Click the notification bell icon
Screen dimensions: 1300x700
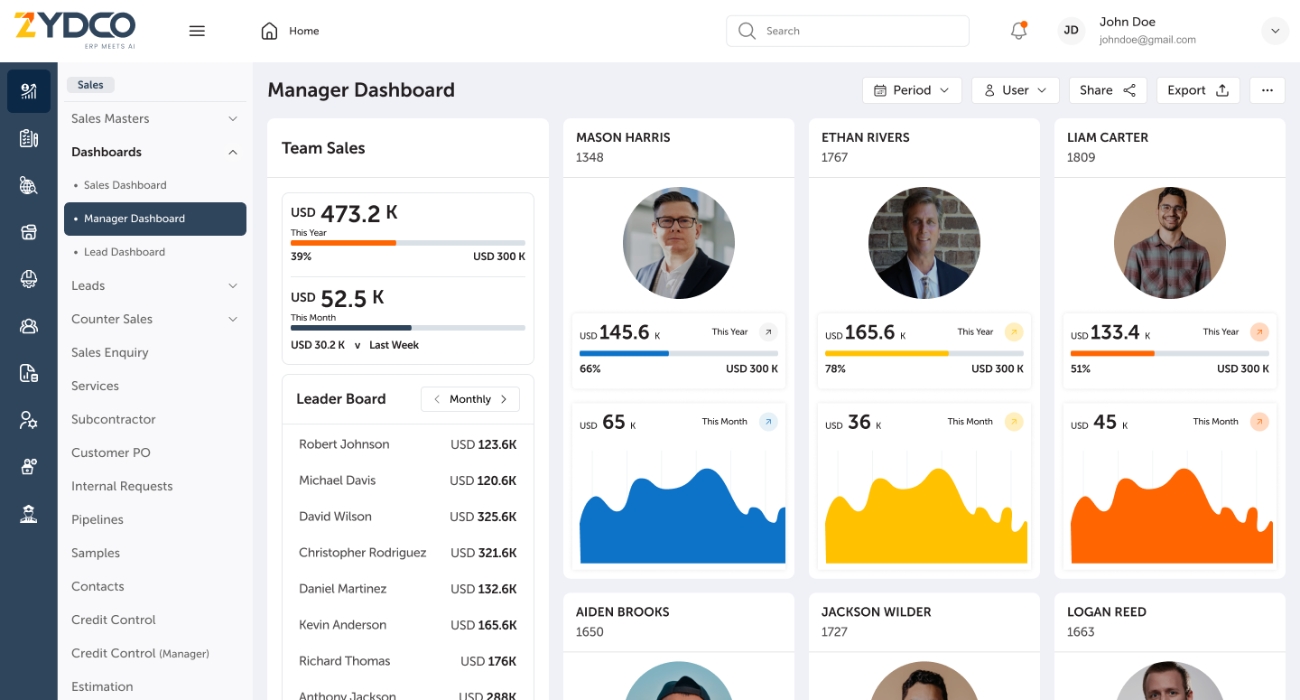1018,31
